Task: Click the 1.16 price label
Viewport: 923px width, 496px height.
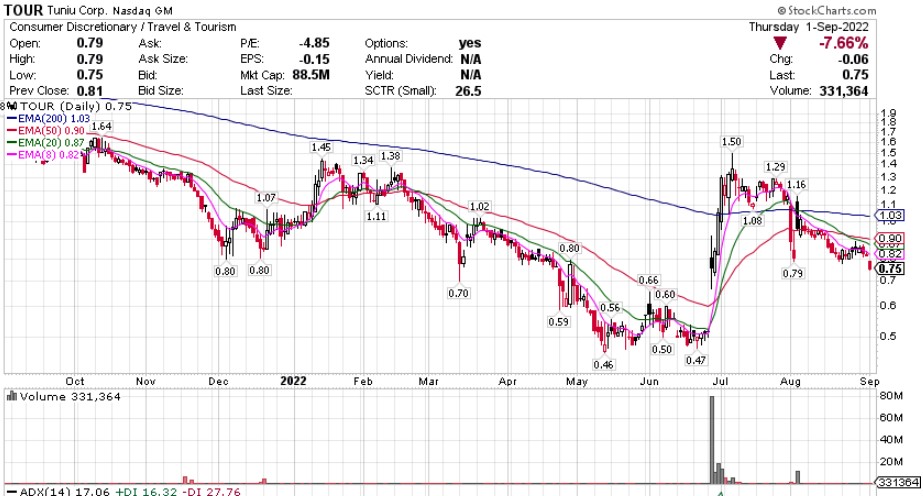Action: click(796, 185)
